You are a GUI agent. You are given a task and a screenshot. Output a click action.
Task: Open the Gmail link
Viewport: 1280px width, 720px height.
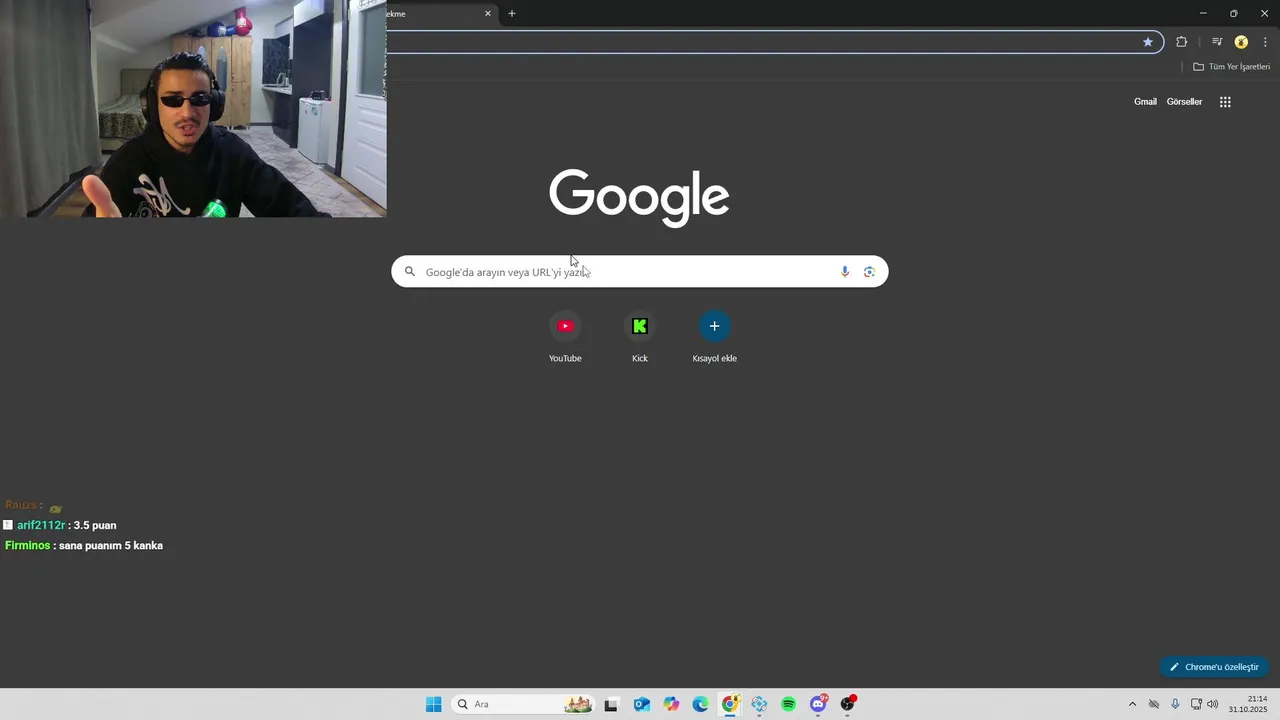click(1145, 102)
